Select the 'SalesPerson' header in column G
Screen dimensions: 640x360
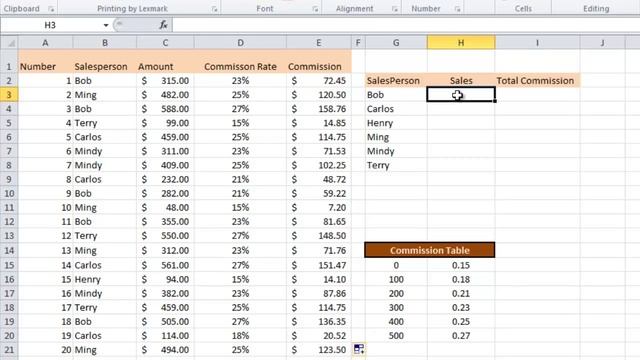pyautogui.click(x=396, y=80)
